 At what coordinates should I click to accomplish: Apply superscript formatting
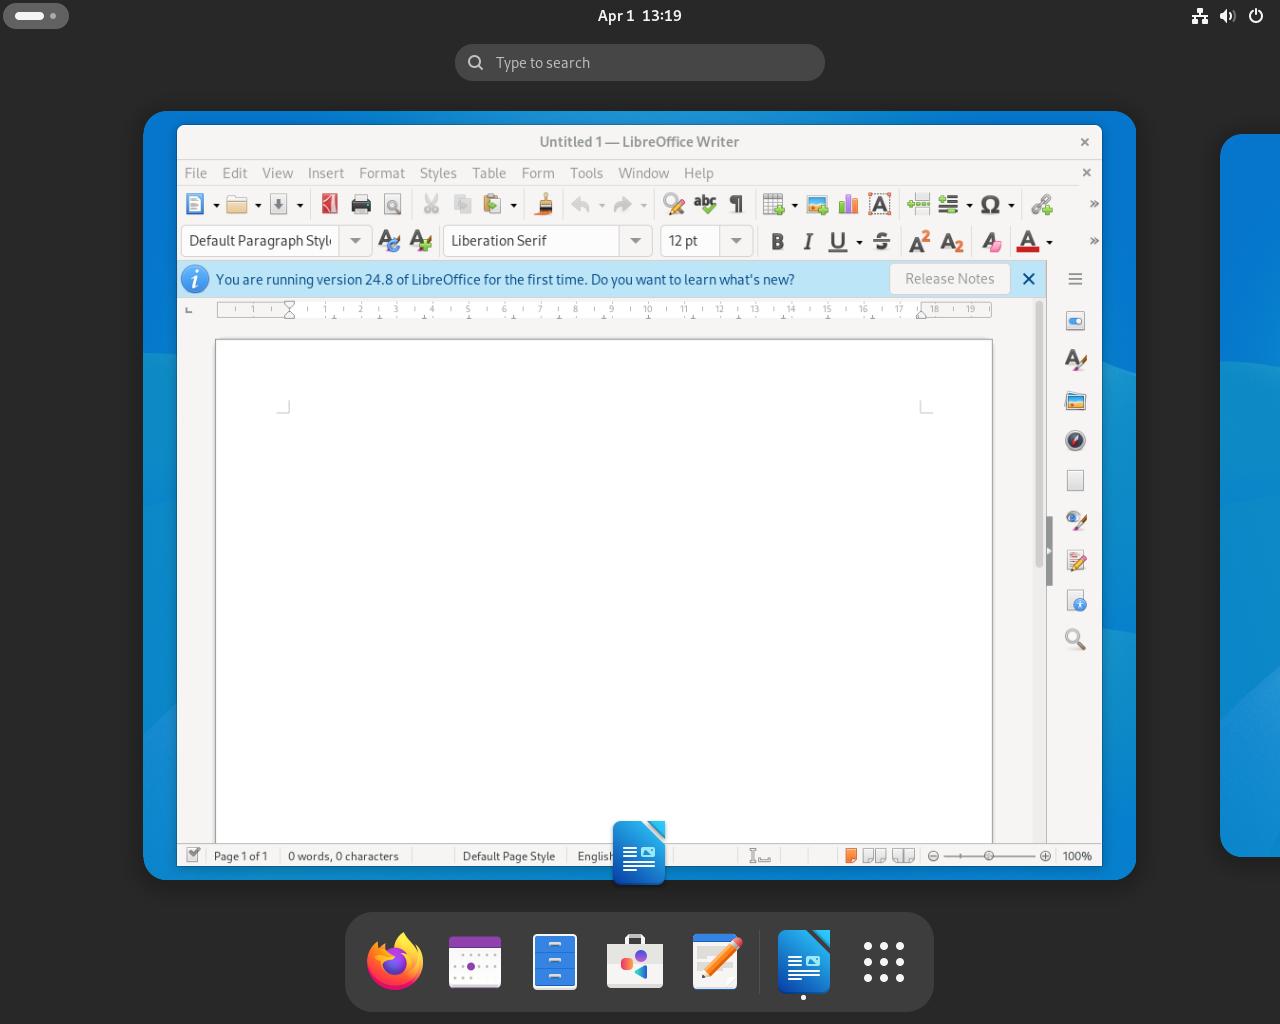click(919, 241)
